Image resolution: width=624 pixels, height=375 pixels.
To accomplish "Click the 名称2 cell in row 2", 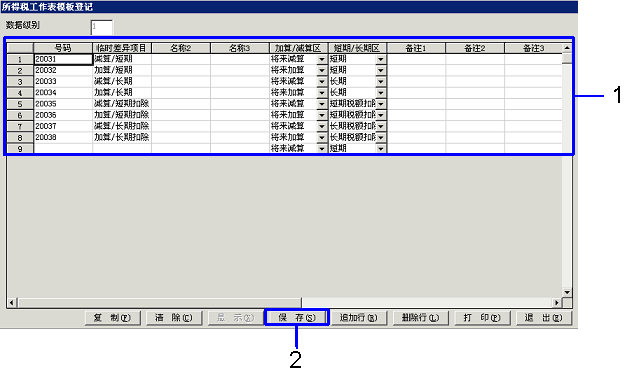I will pyautogui.click(x=181, y=70).
